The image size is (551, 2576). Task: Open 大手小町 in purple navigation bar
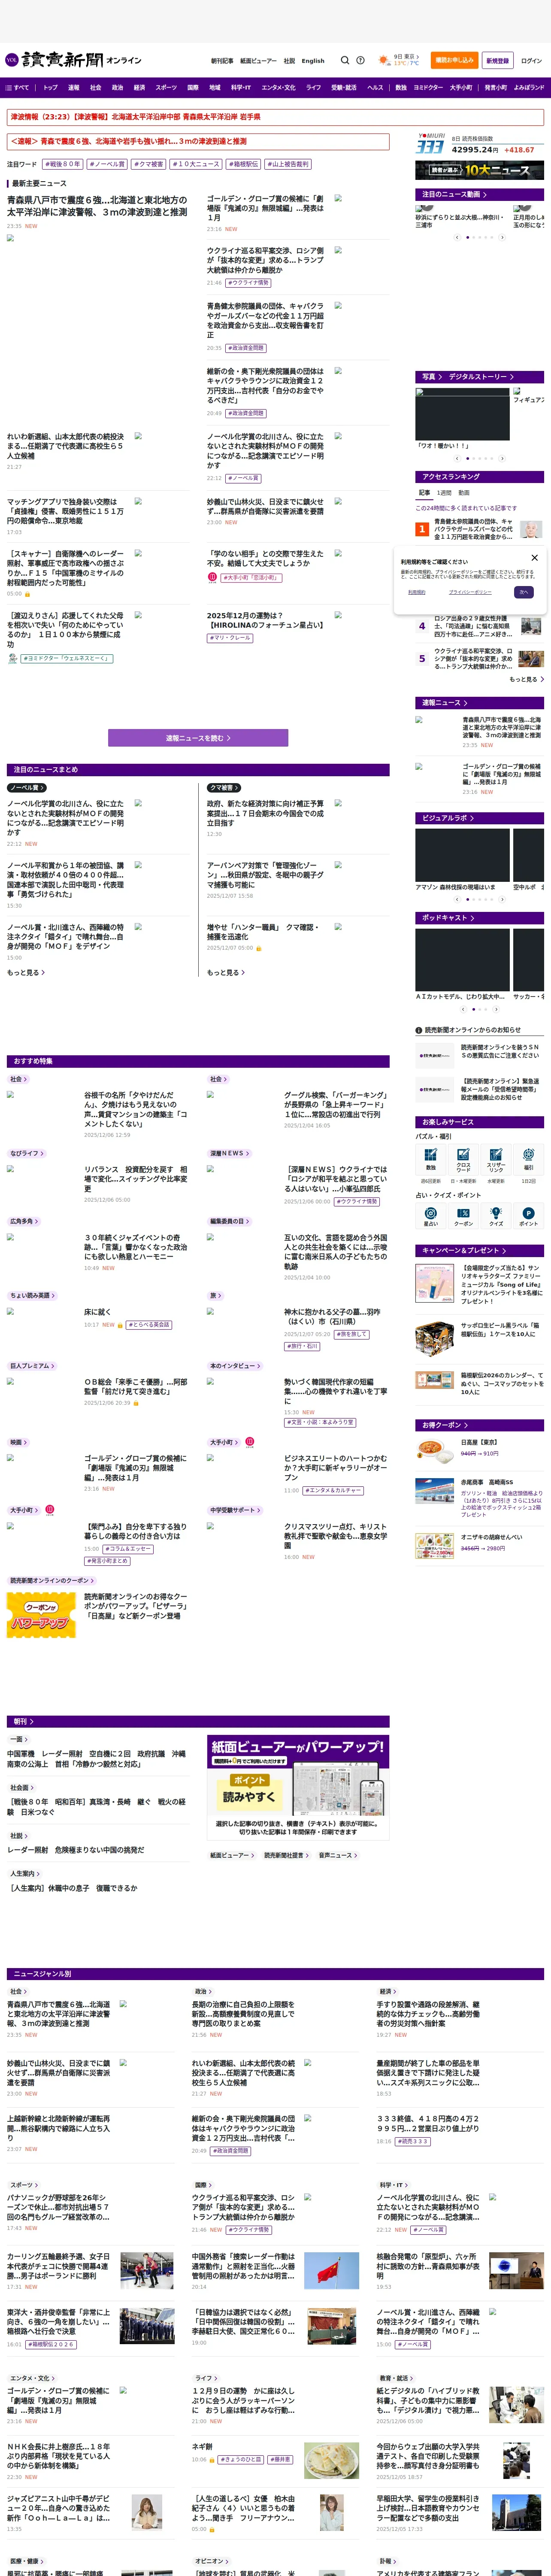click(461, 87)
